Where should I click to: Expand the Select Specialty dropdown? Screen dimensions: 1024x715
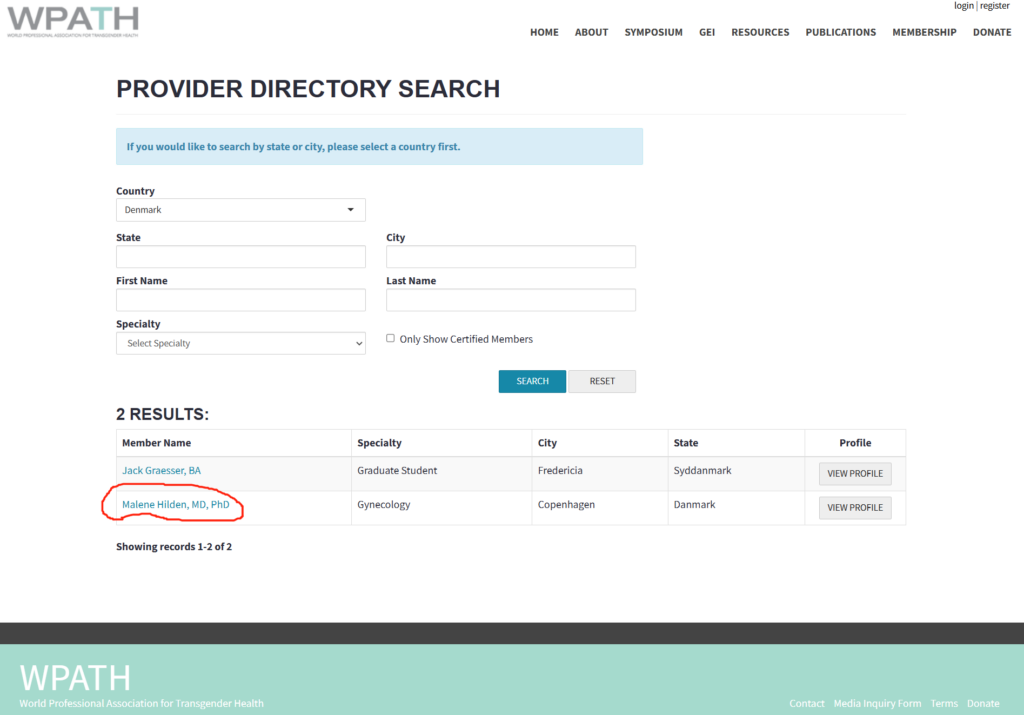click(241, 343)
